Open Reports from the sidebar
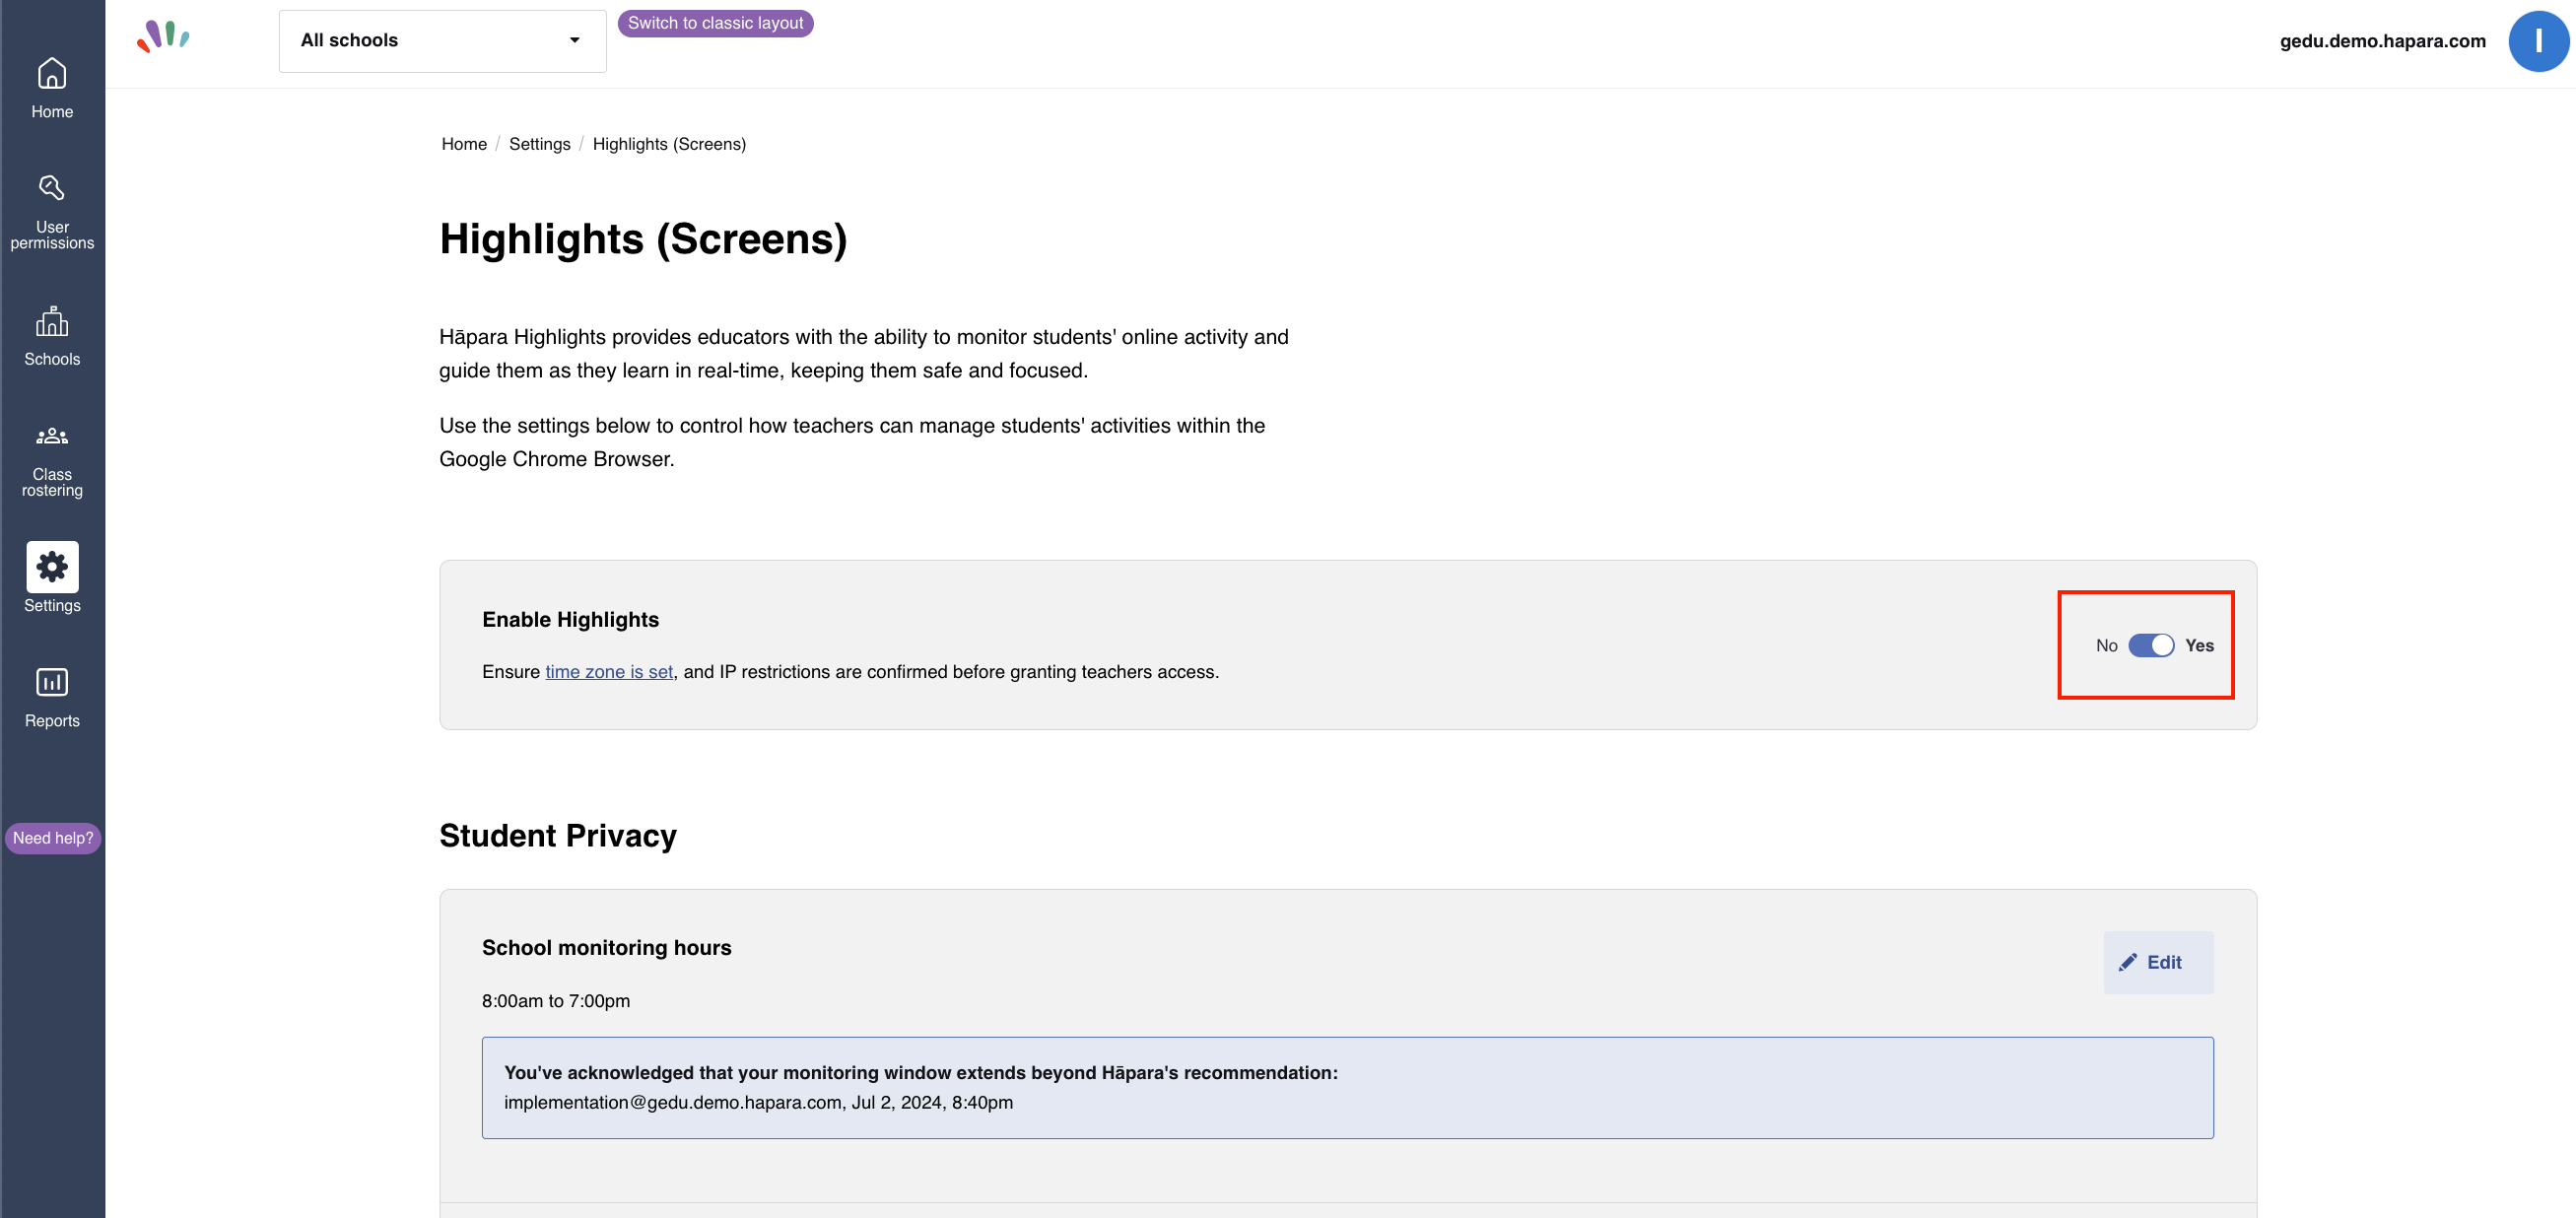This screenshot has height=1218, width=2576. click(52, 698)
